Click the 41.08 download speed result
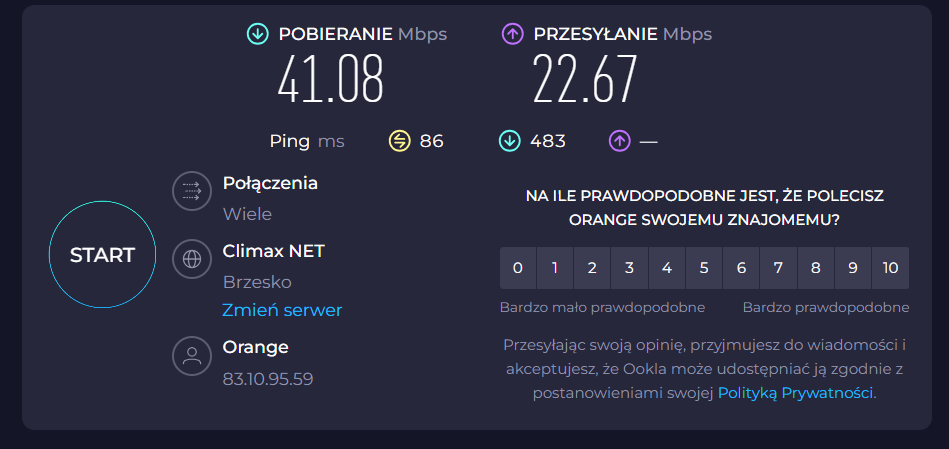949x449 pixels. tap(331, 80)
